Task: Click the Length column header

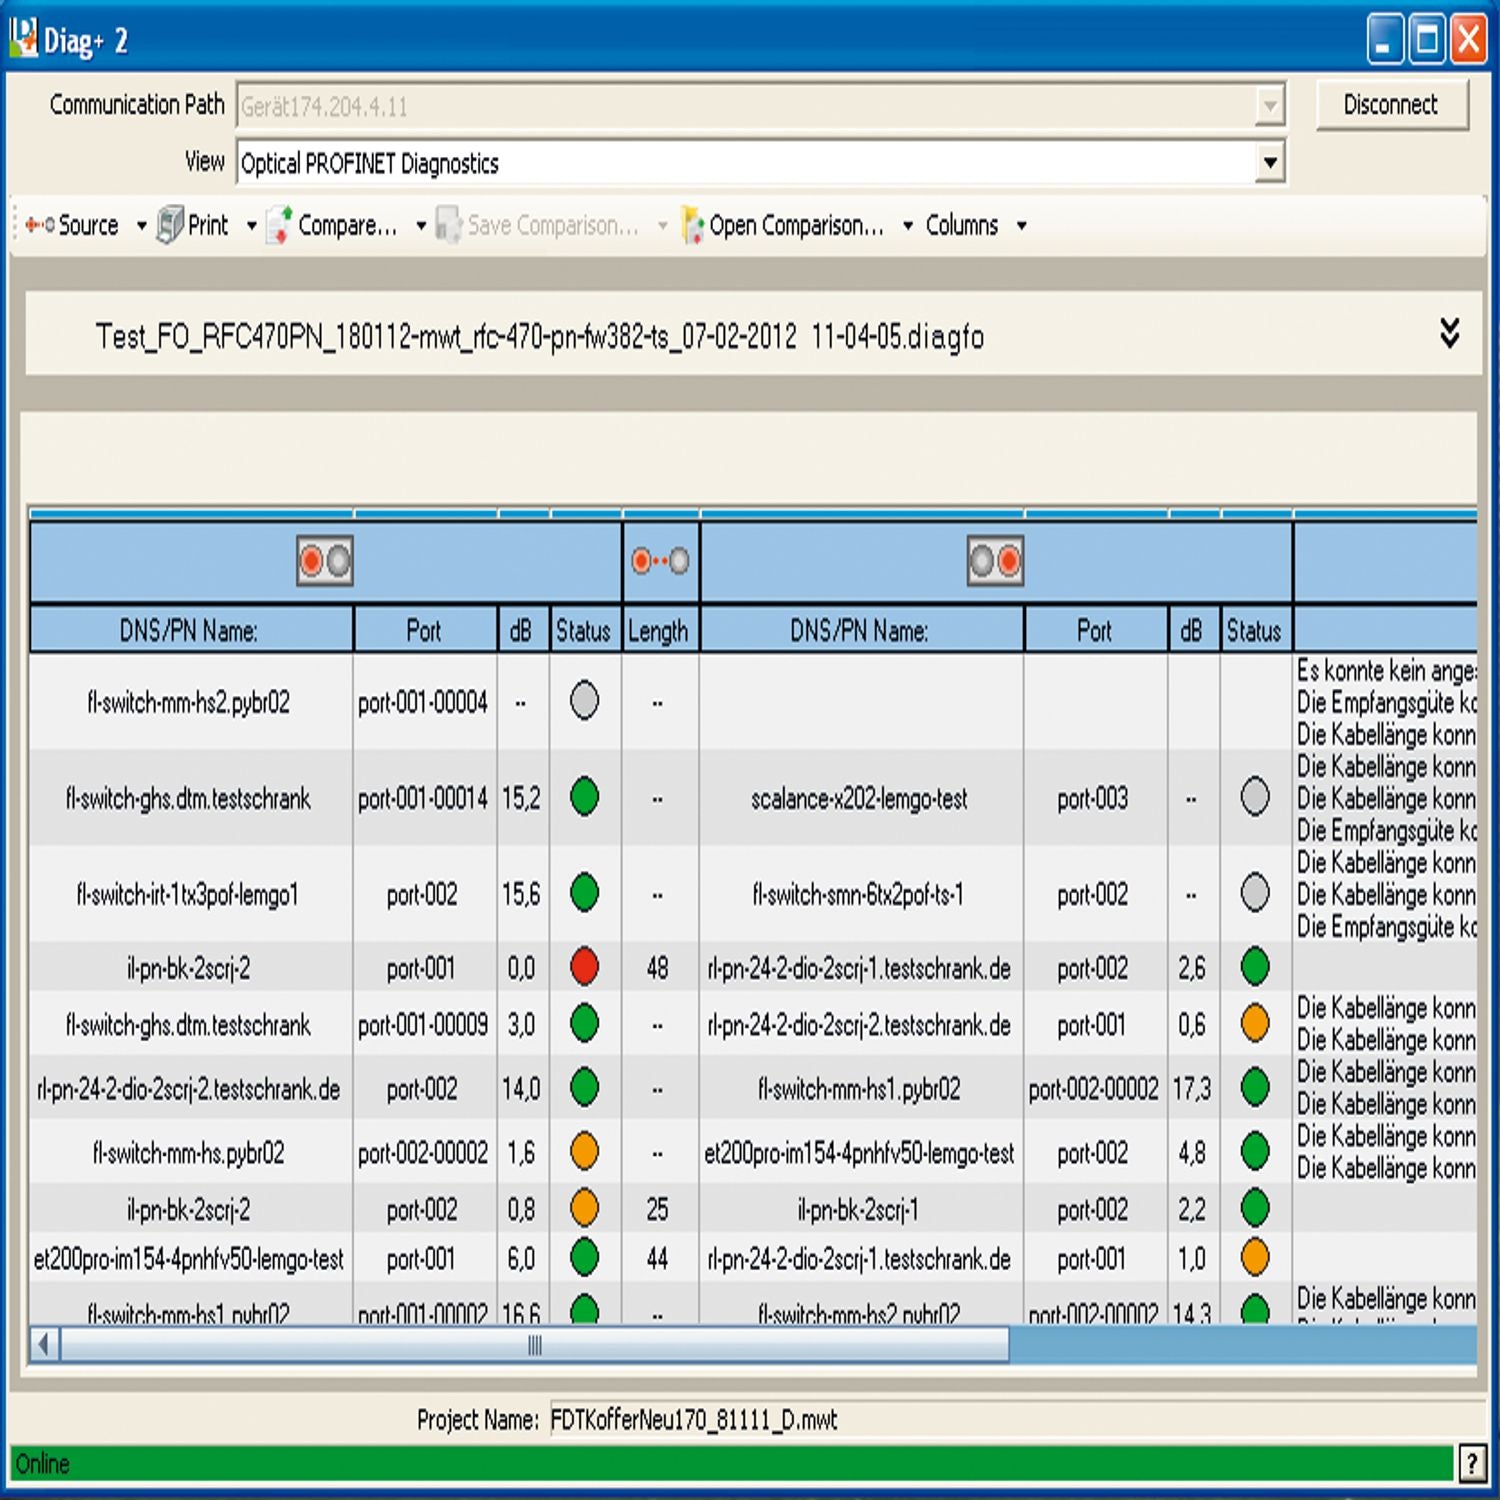Action: pos(658,631)
